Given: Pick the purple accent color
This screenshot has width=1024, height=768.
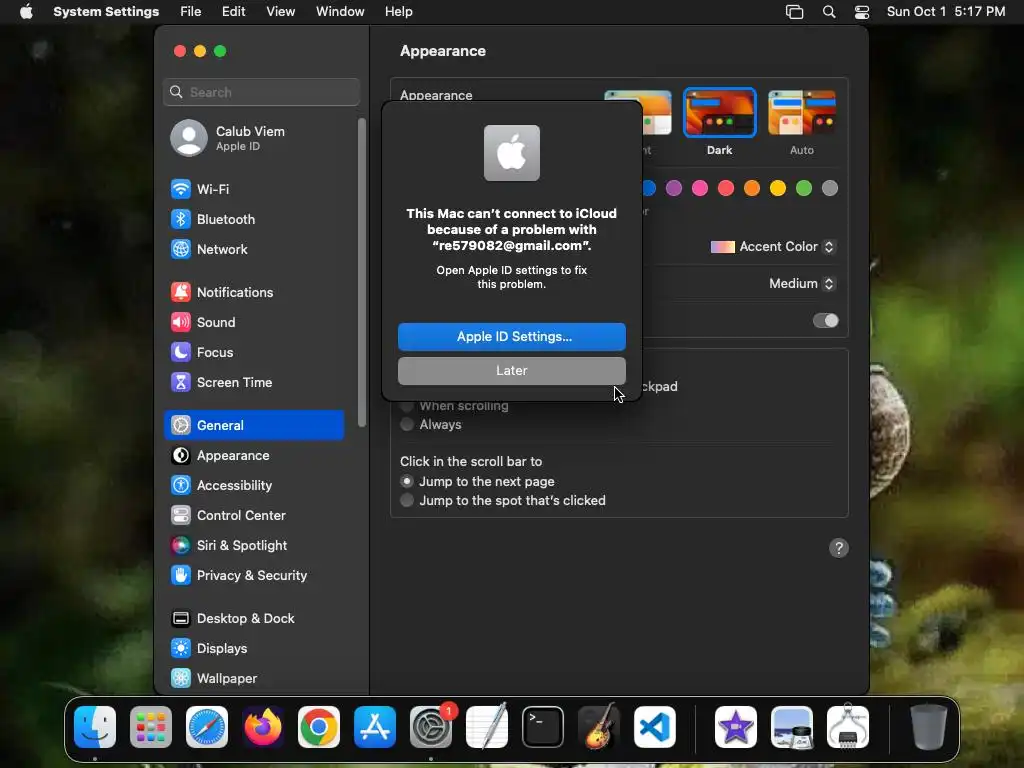Looking at the screenshot, I should pyautogui.click(x=674, y=189).
